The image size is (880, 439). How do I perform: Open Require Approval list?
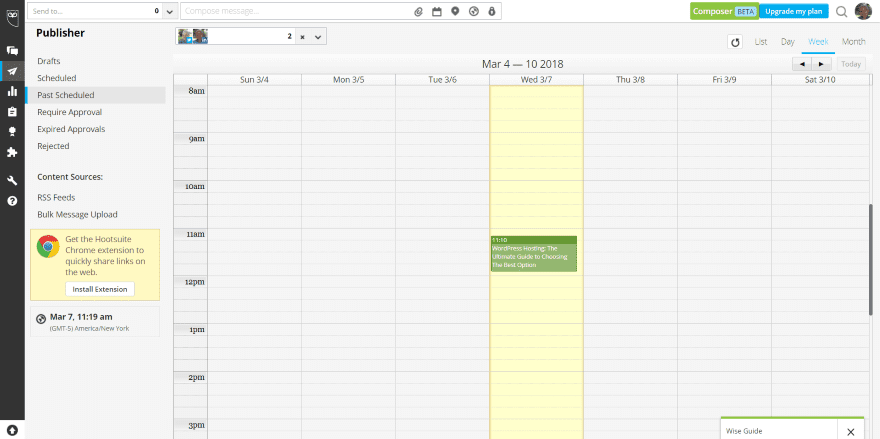70,112
